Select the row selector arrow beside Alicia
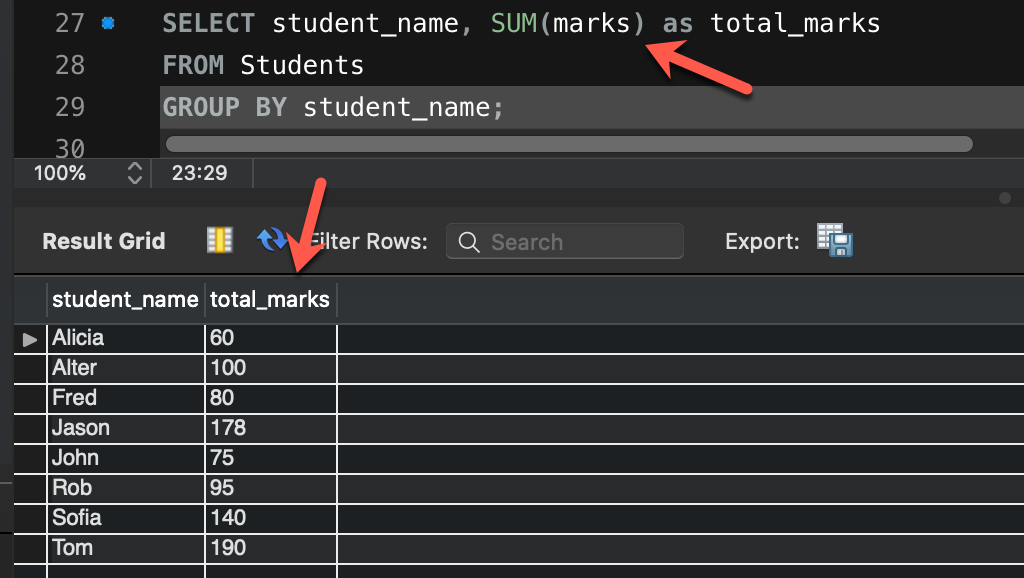This screenshot has height=578, width=1024. [29, 338]
